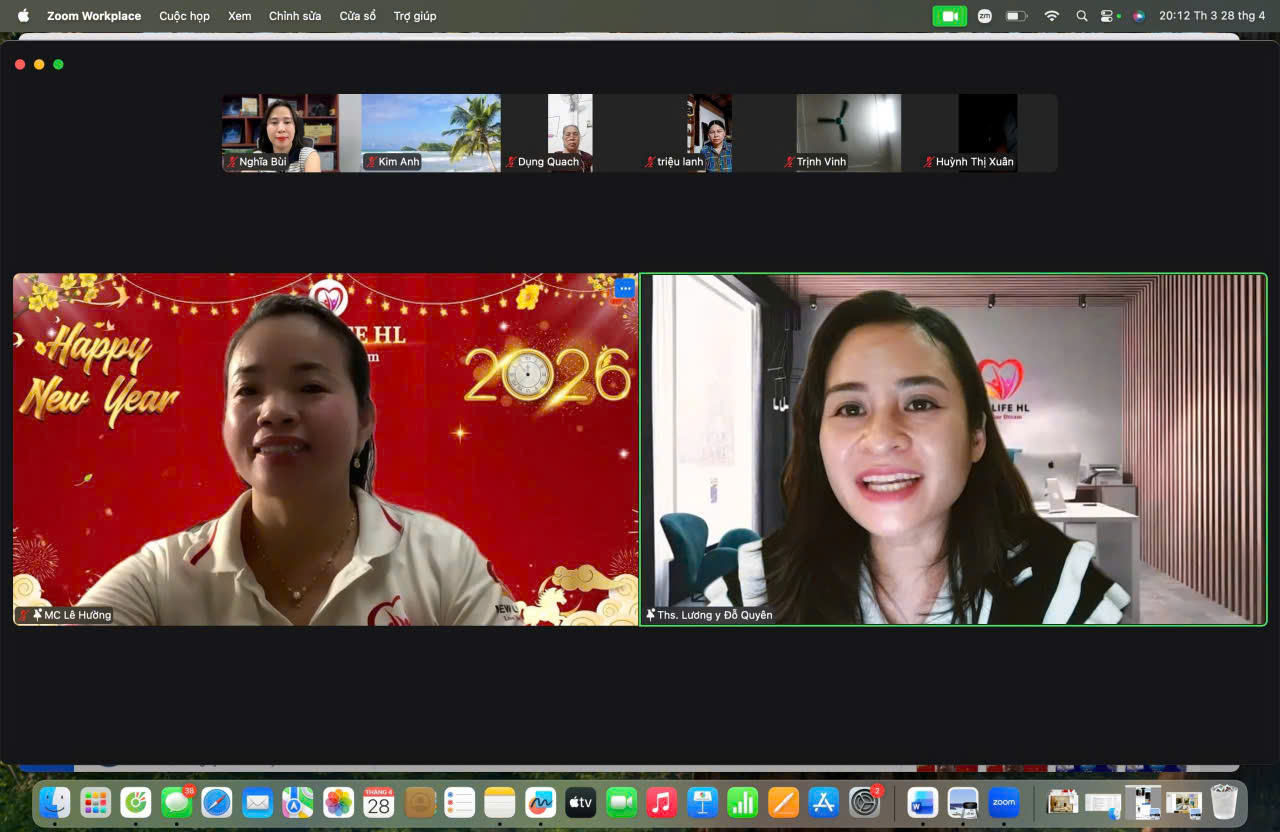Viewport: 1280px width, 832px height.
Task: Click the muted mic icon beside Kim Anh
Action: (371, 162)
